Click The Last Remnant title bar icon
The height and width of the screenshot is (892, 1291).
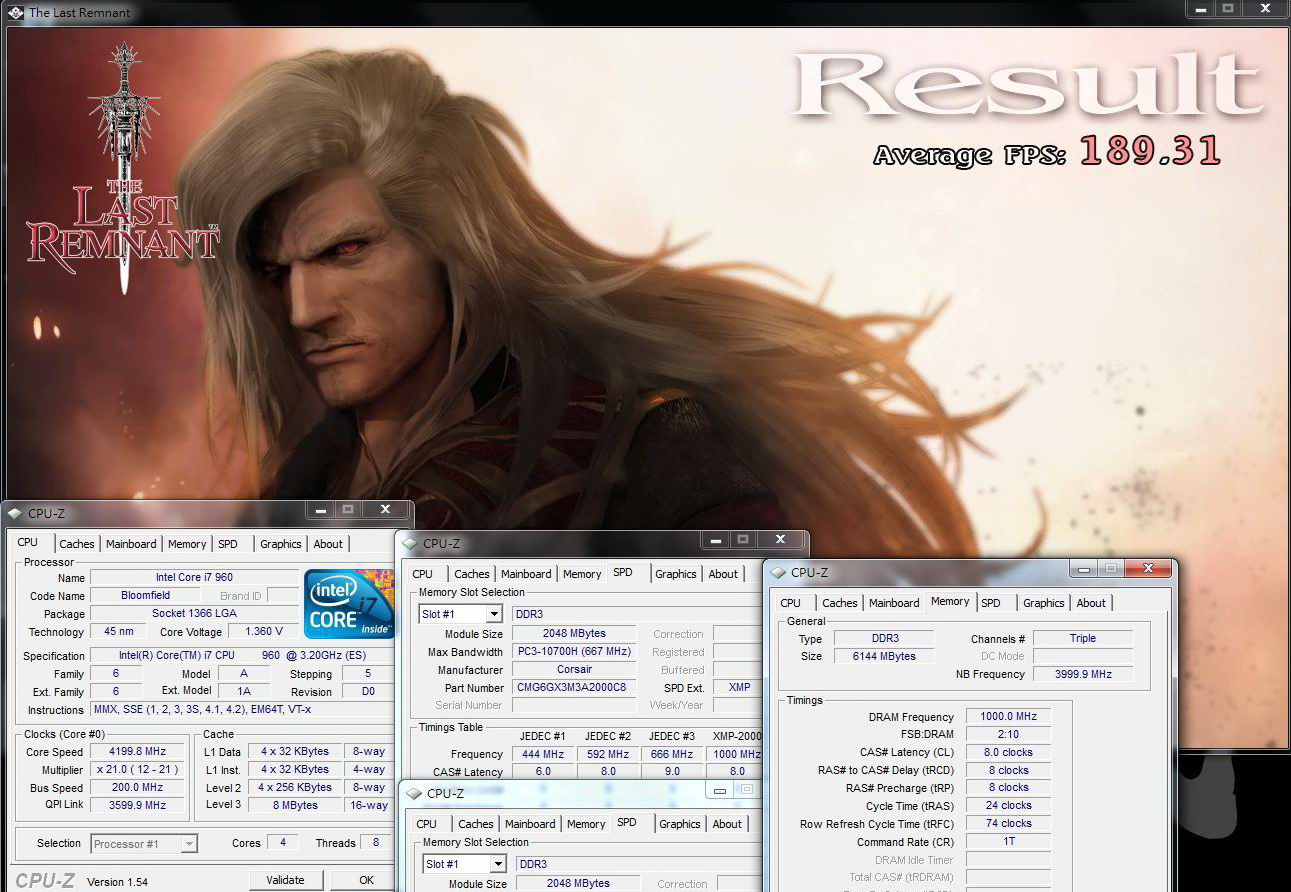point(15,13)
